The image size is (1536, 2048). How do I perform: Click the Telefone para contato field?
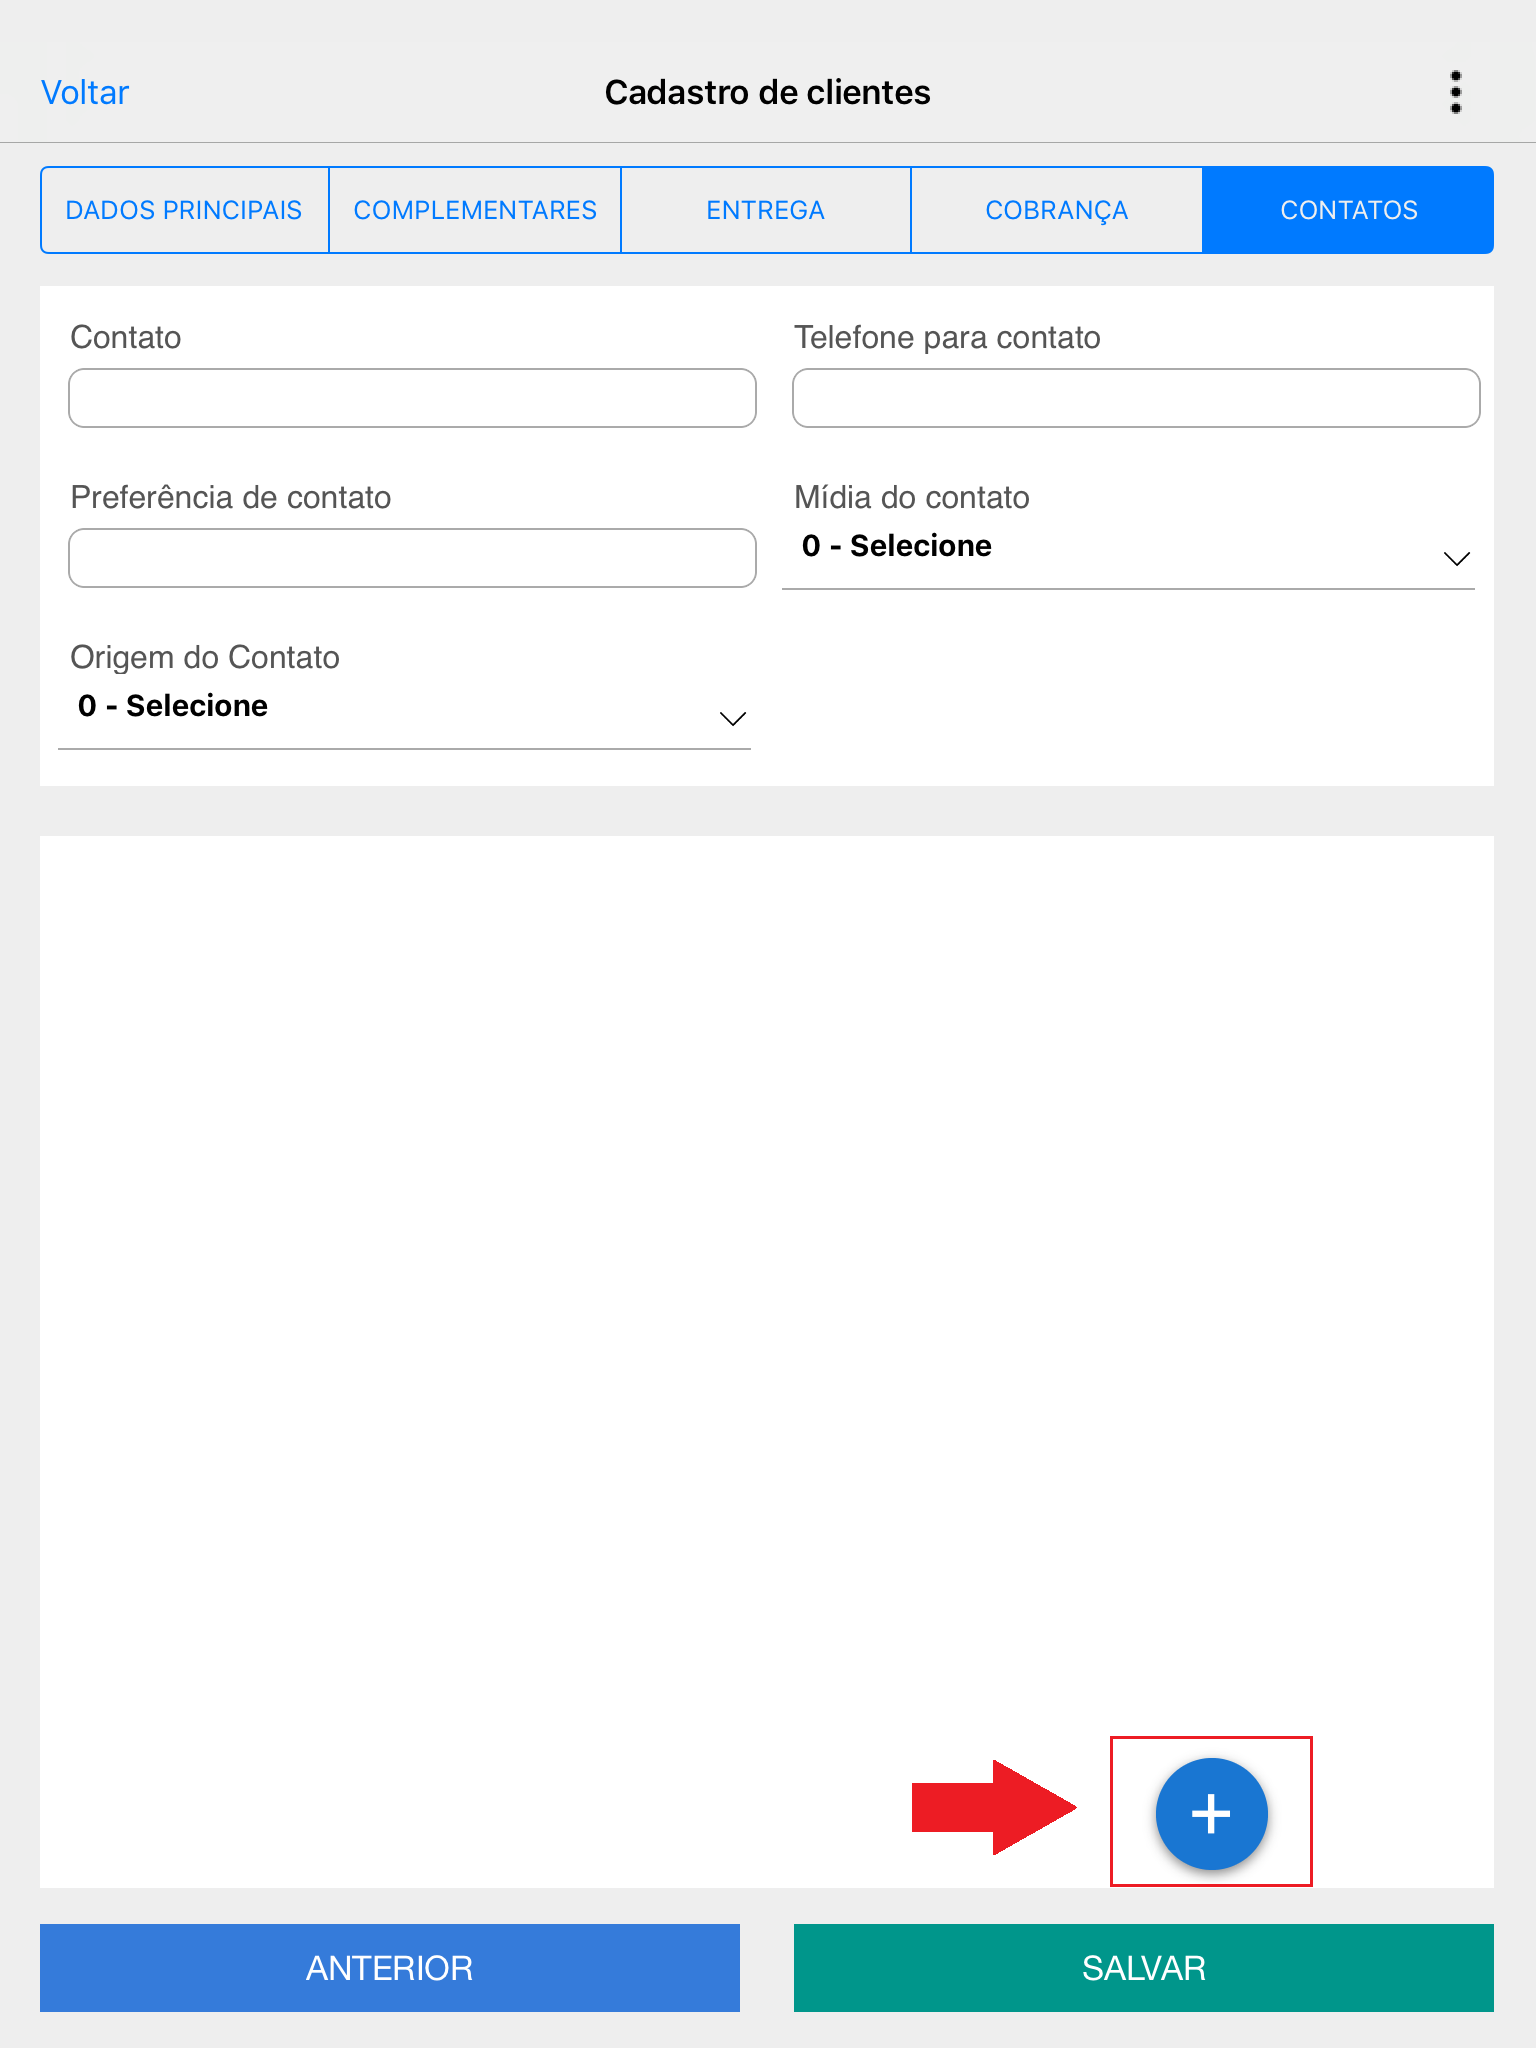(x=1135, y=398)
